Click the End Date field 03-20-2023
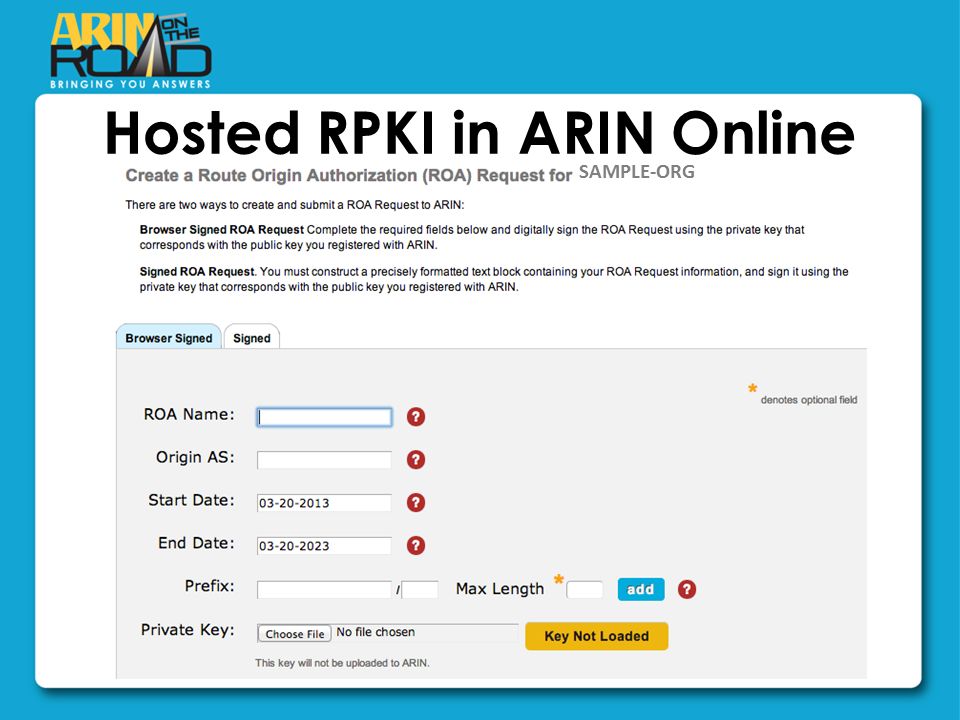The image size is (960, 720). coord(324,546)
